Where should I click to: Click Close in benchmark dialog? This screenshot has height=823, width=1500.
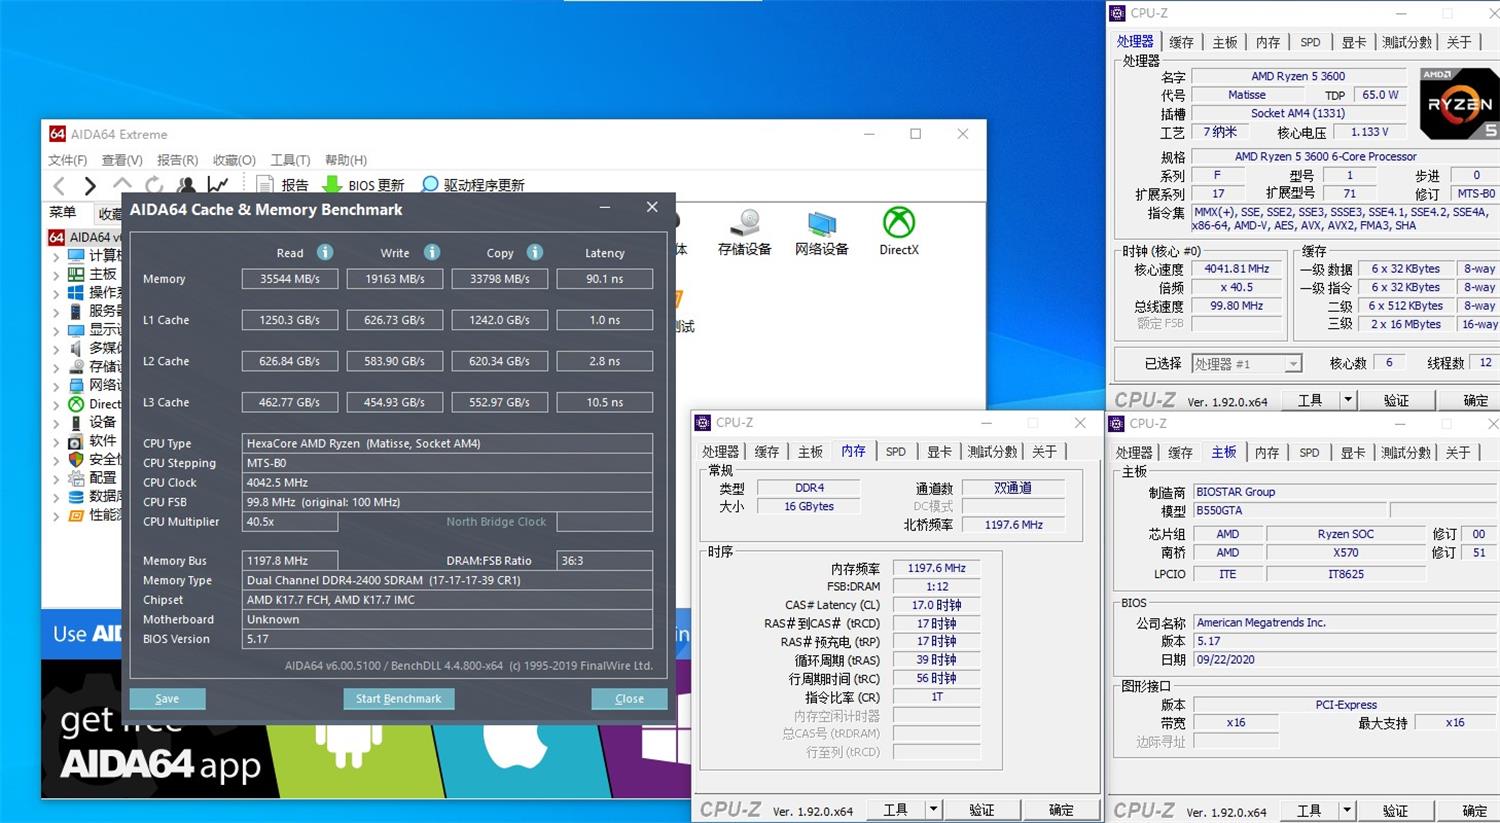click(629, 699)
